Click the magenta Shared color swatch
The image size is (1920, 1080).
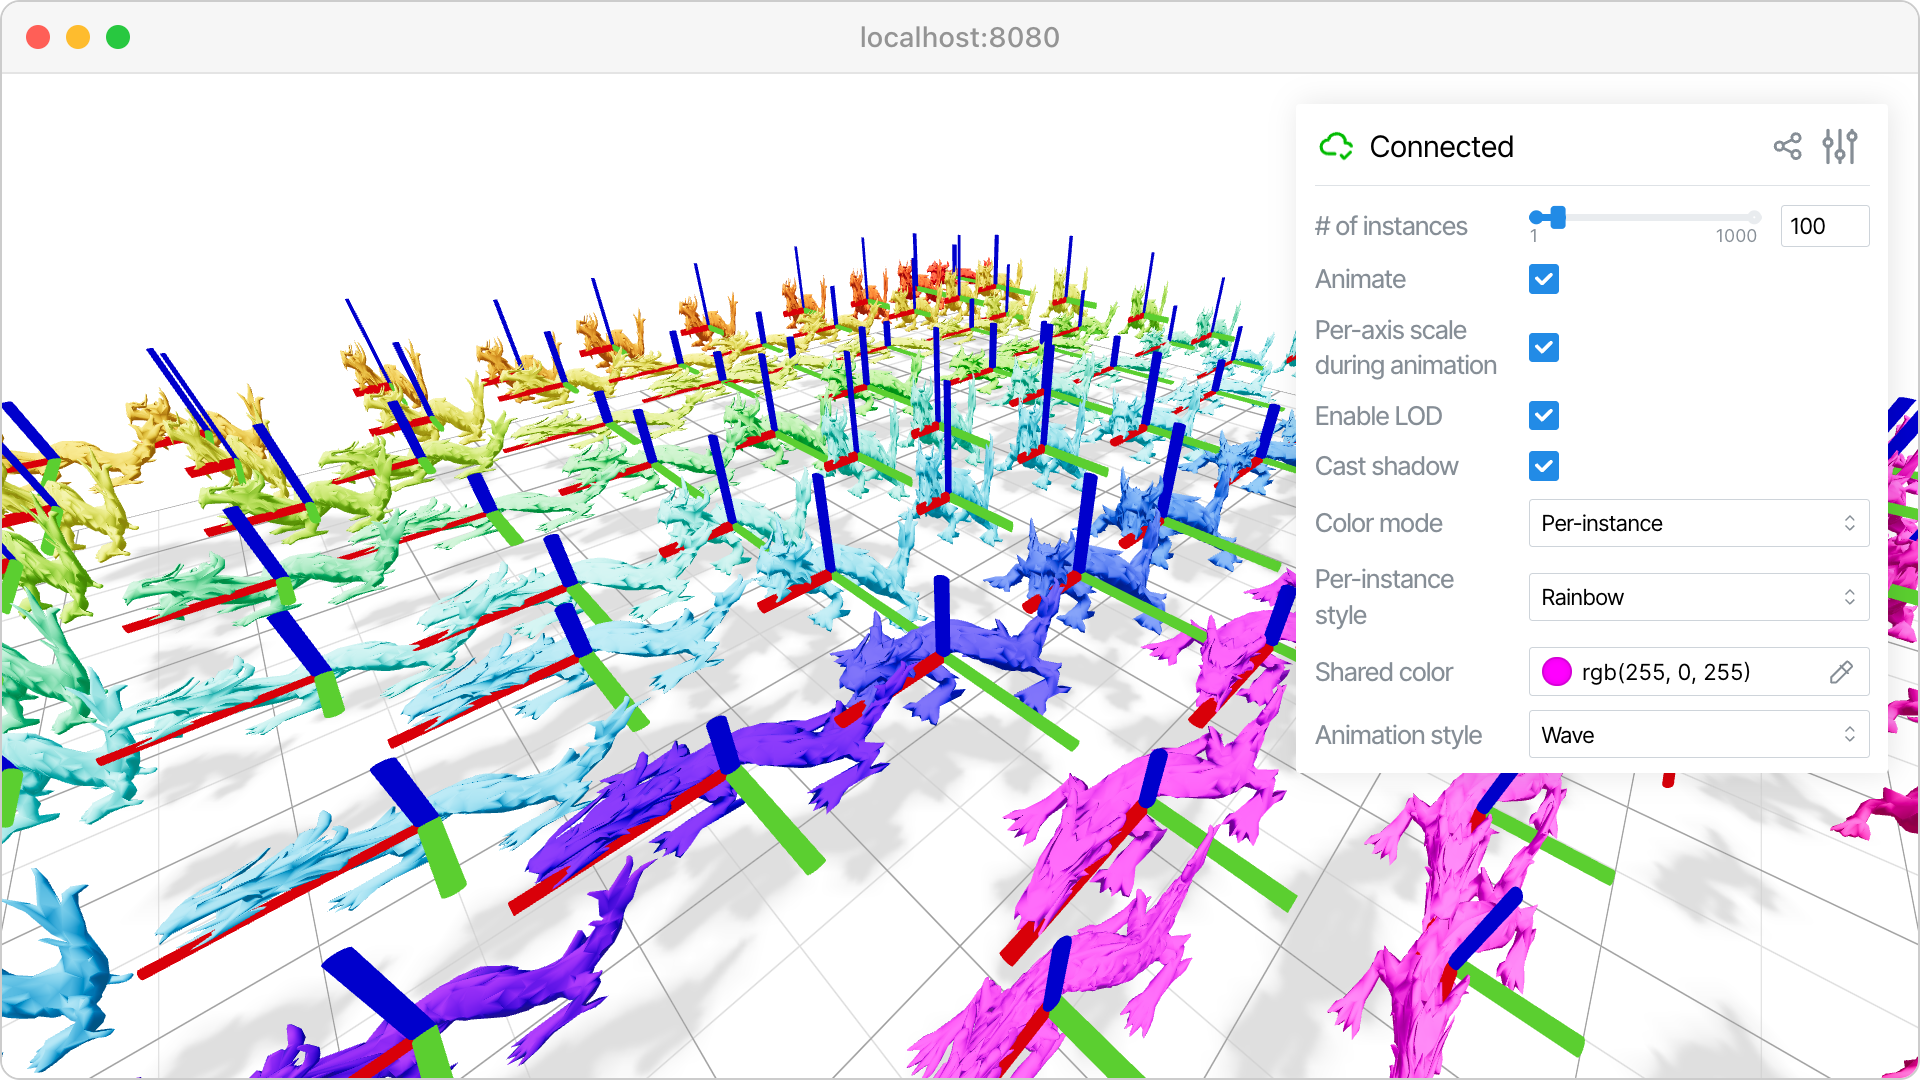pos(1557,672)
